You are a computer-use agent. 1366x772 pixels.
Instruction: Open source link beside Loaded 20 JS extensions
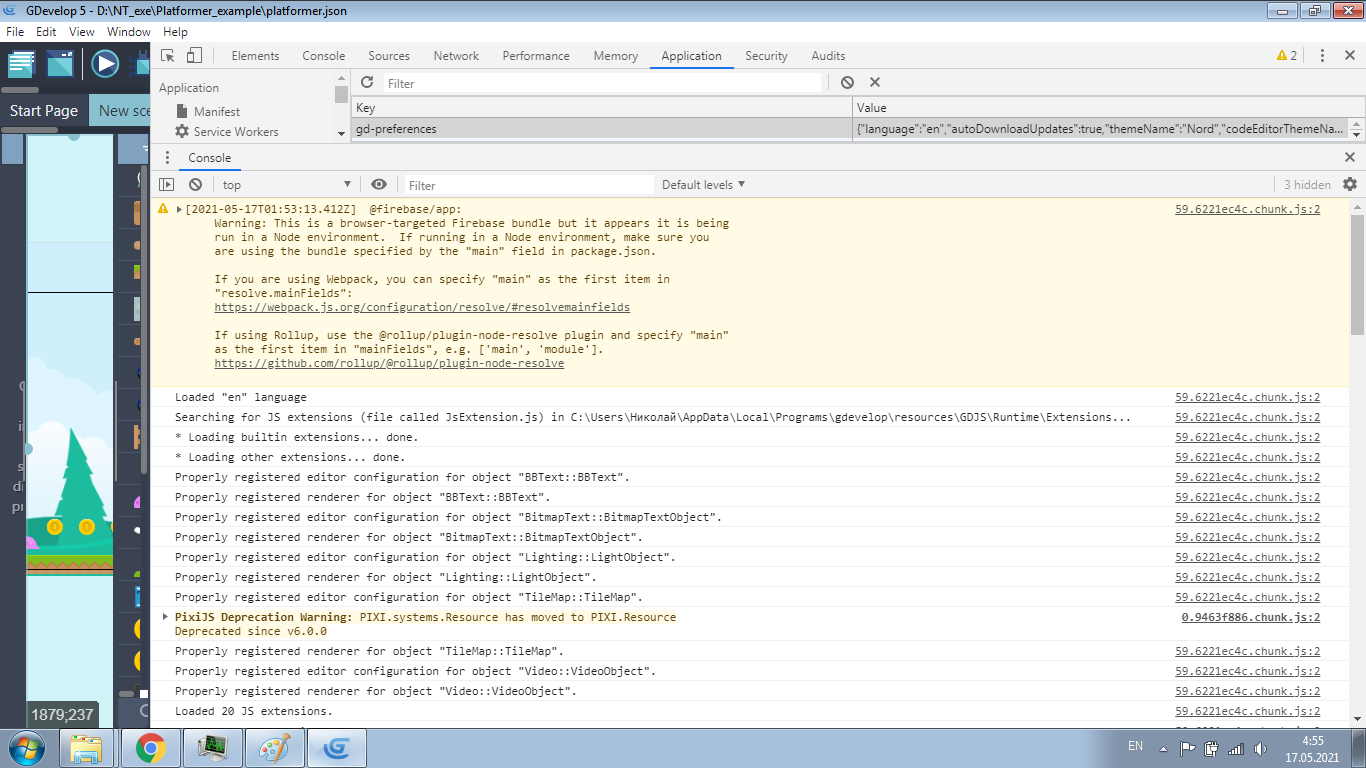coord(1247,711)
